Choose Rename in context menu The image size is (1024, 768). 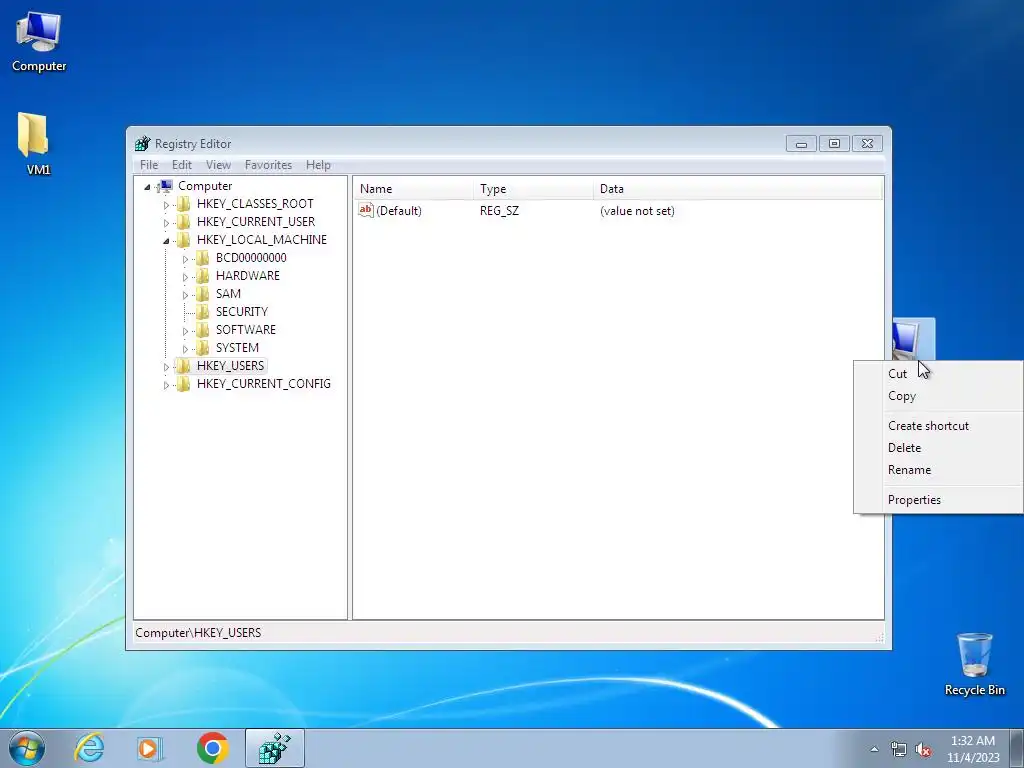pyautogui.click(x=939, y=470)
